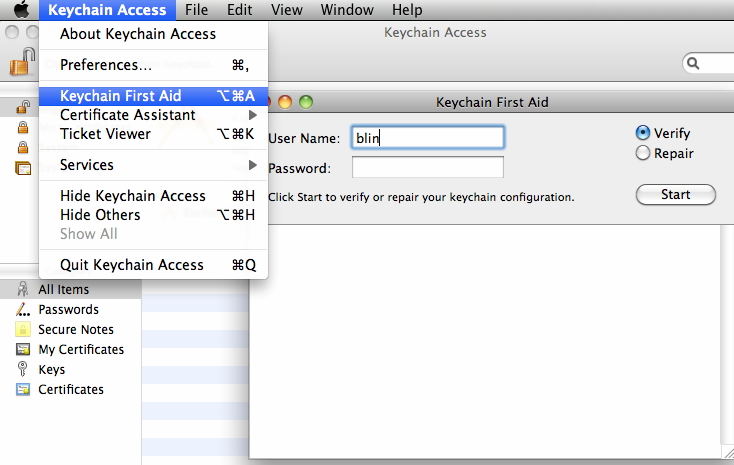Click the search field in the toolbar
The height and width of the screenshot is (465, 734).
[x=712, y=64]
